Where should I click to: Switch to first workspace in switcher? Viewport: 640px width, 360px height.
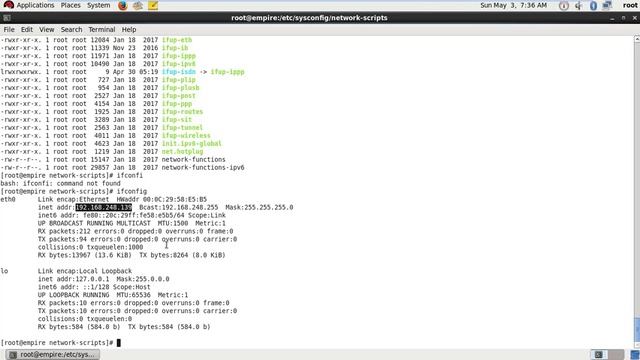point(599,354)
